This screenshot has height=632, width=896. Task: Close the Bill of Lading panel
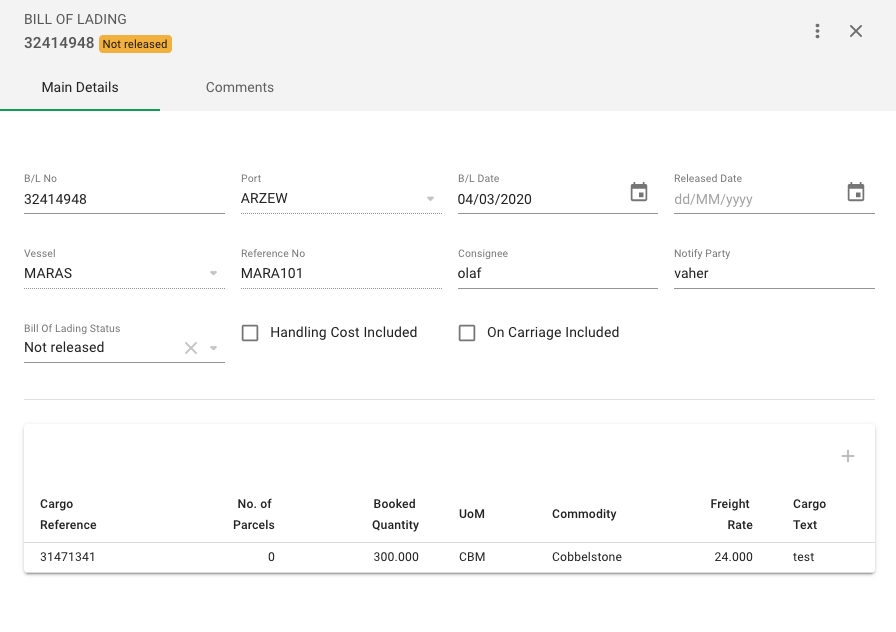point(856,31)
